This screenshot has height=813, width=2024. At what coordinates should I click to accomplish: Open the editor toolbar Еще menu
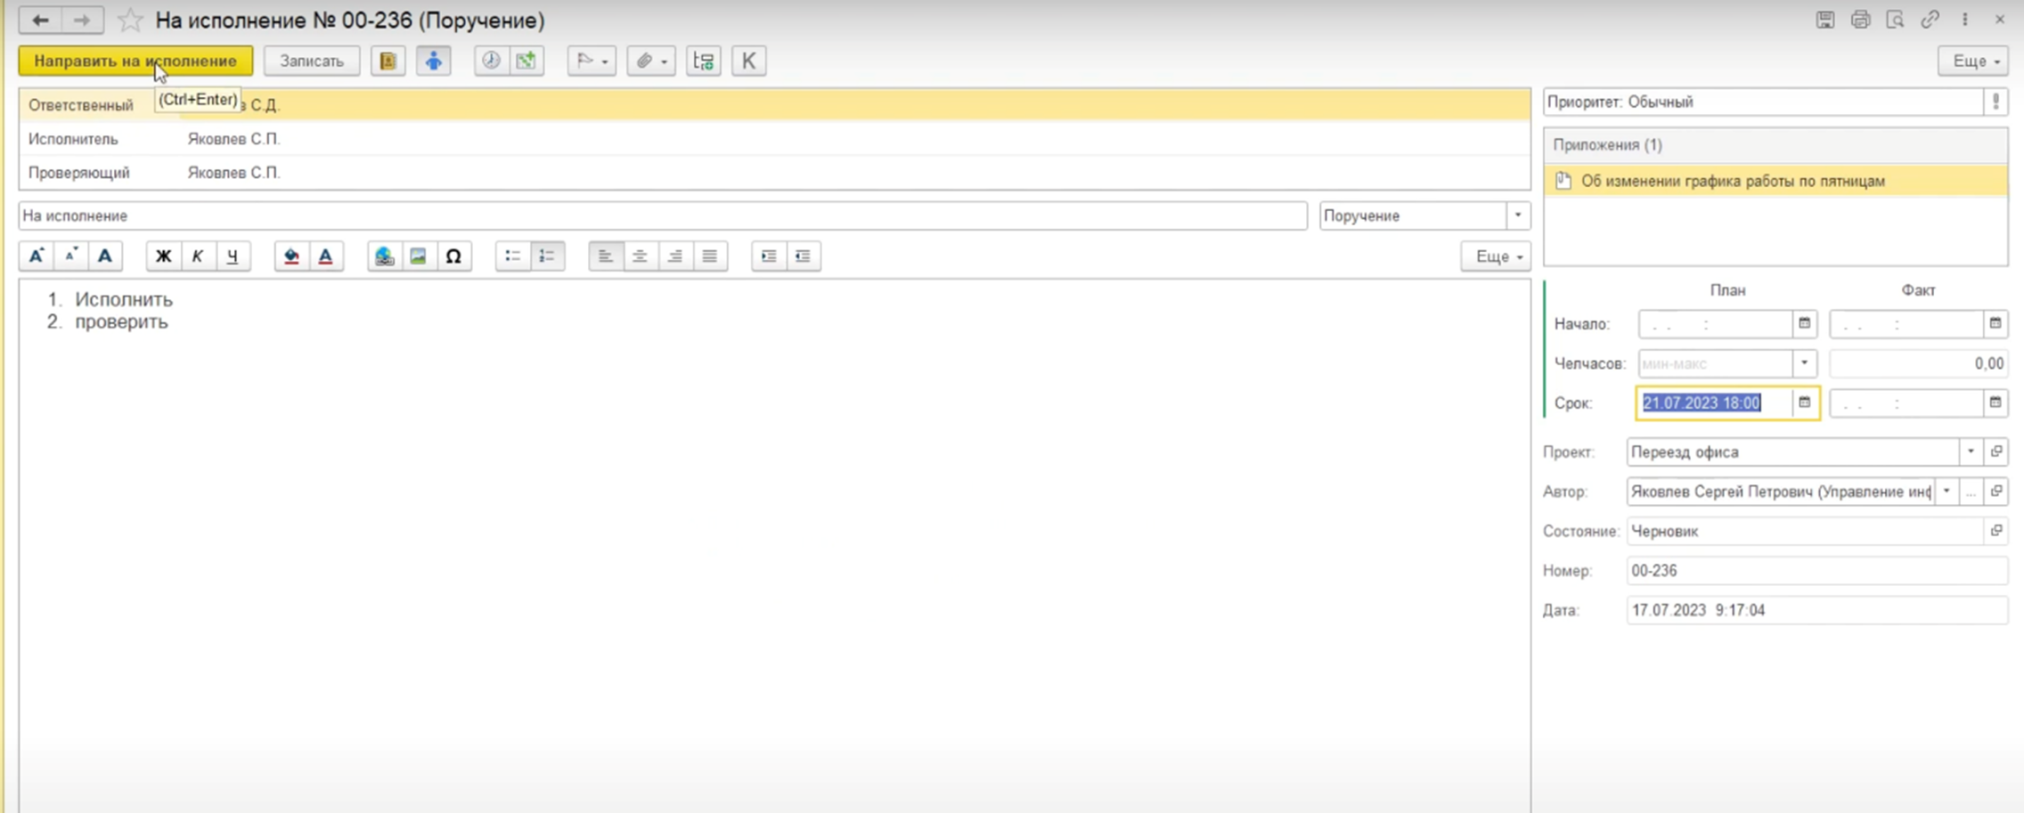point(1496,257)
